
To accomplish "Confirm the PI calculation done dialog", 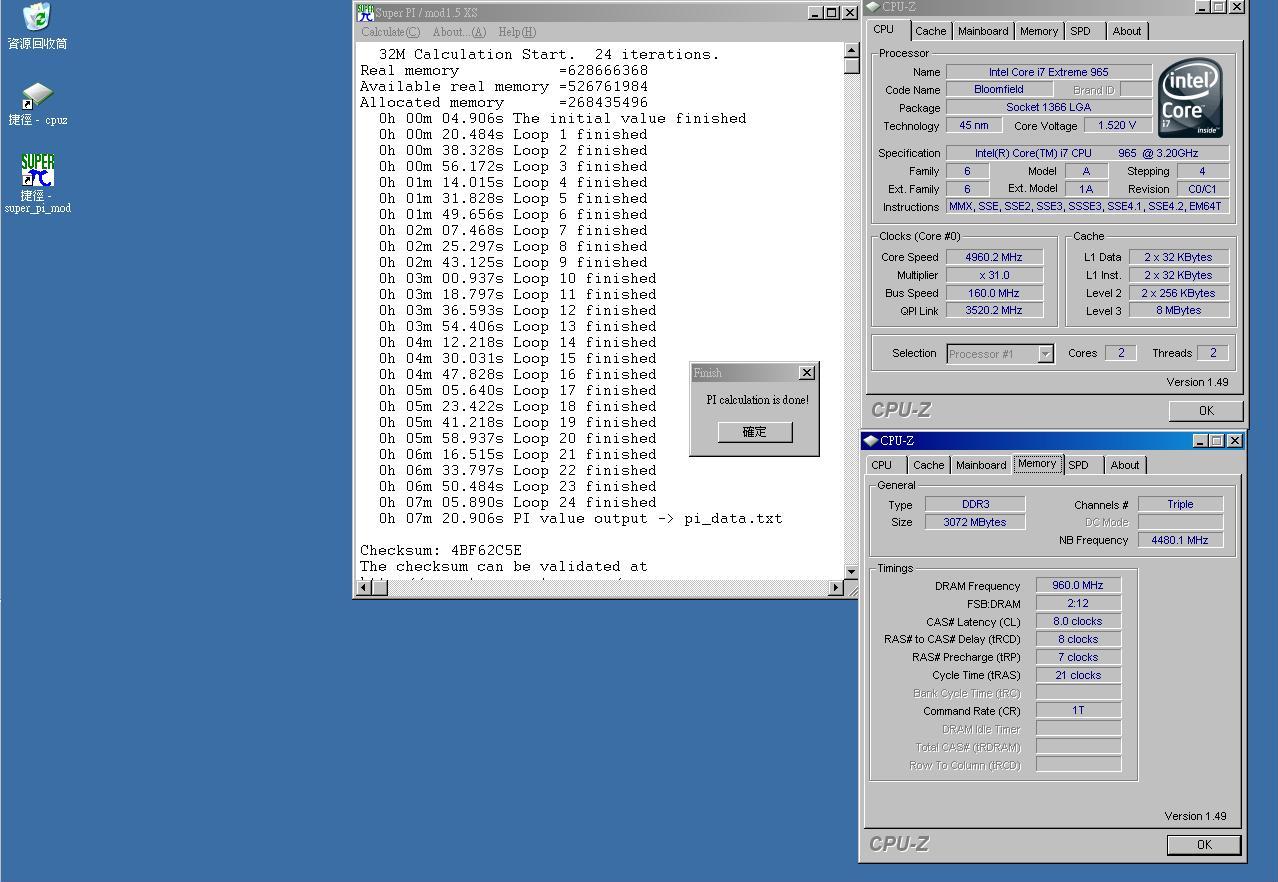I will pyautogui.click(x=755, y=432).
